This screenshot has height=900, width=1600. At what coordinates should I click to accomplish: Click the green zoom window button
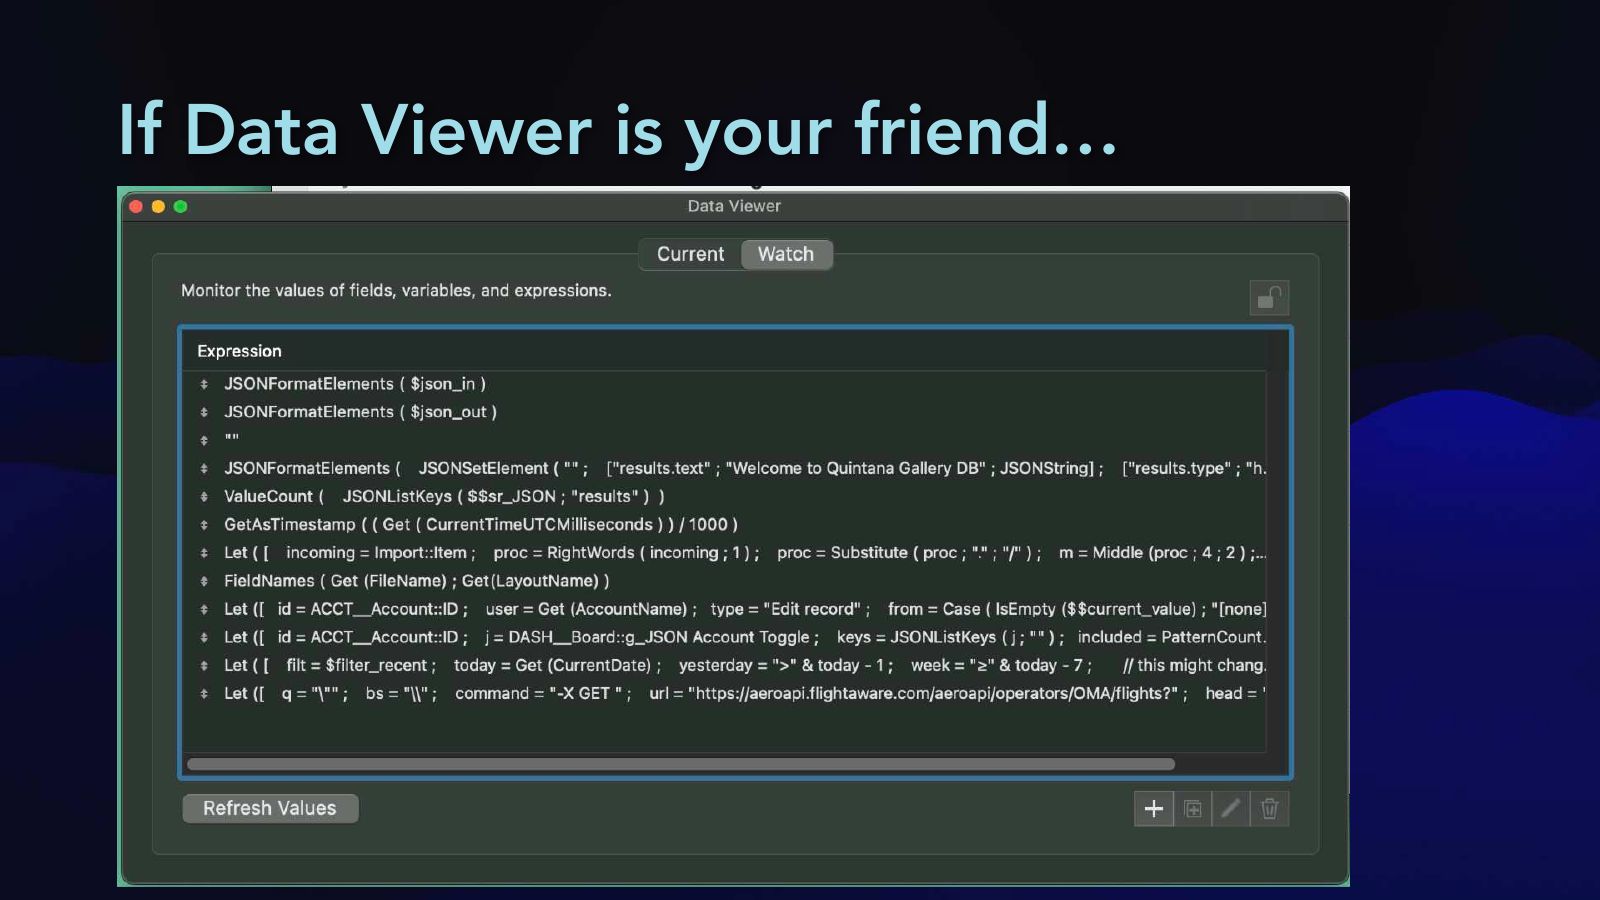pyautogui.click(x=180, y=207)
